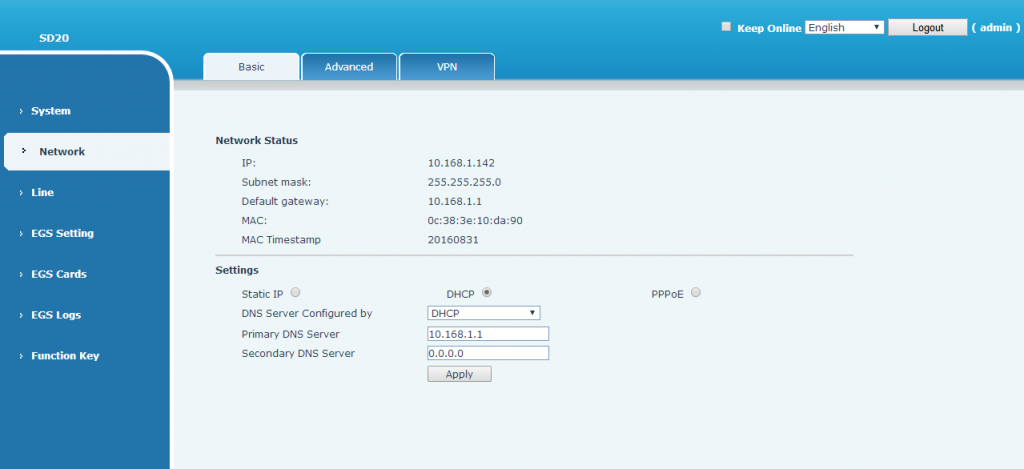Switch to the Advanced tab
The width and height of the screenshot is (1024, 469).
(x=349, y=67)
